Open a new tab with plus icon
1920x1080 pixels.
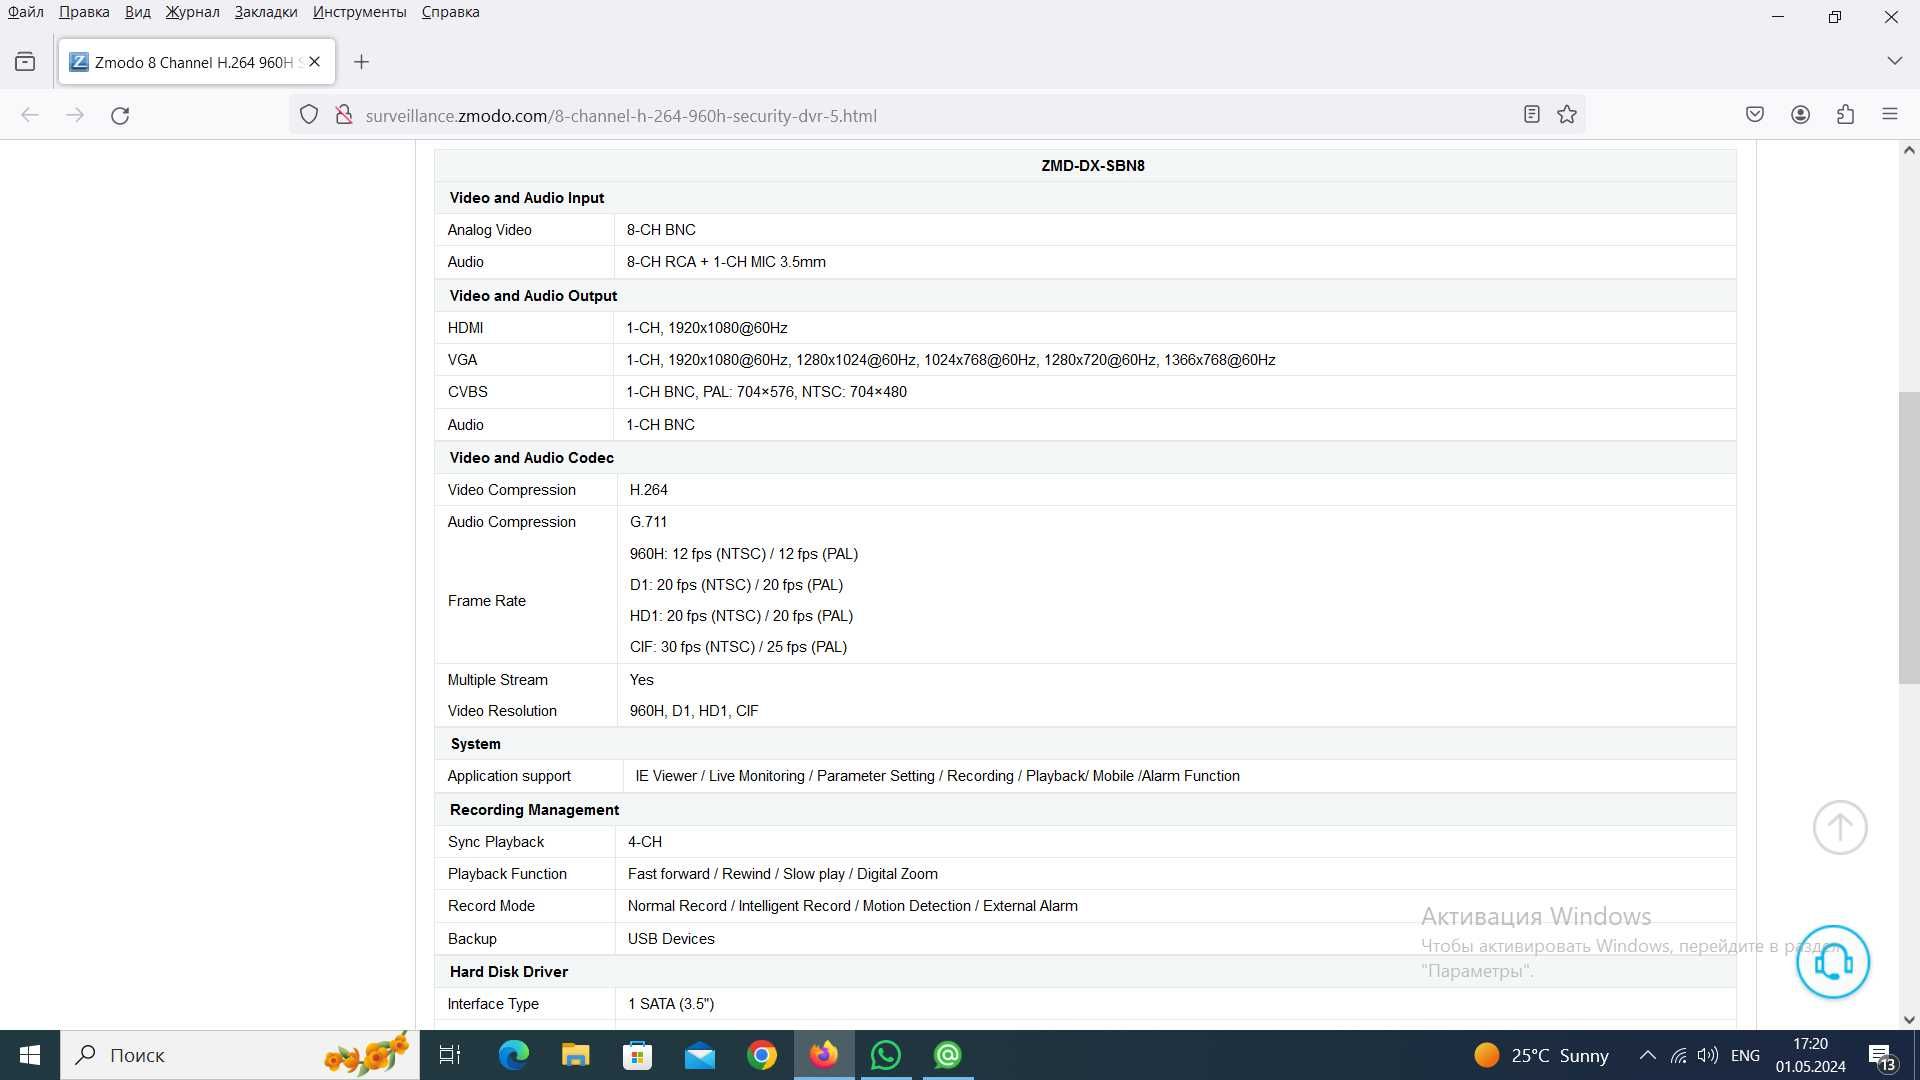(x=362, y=62)
